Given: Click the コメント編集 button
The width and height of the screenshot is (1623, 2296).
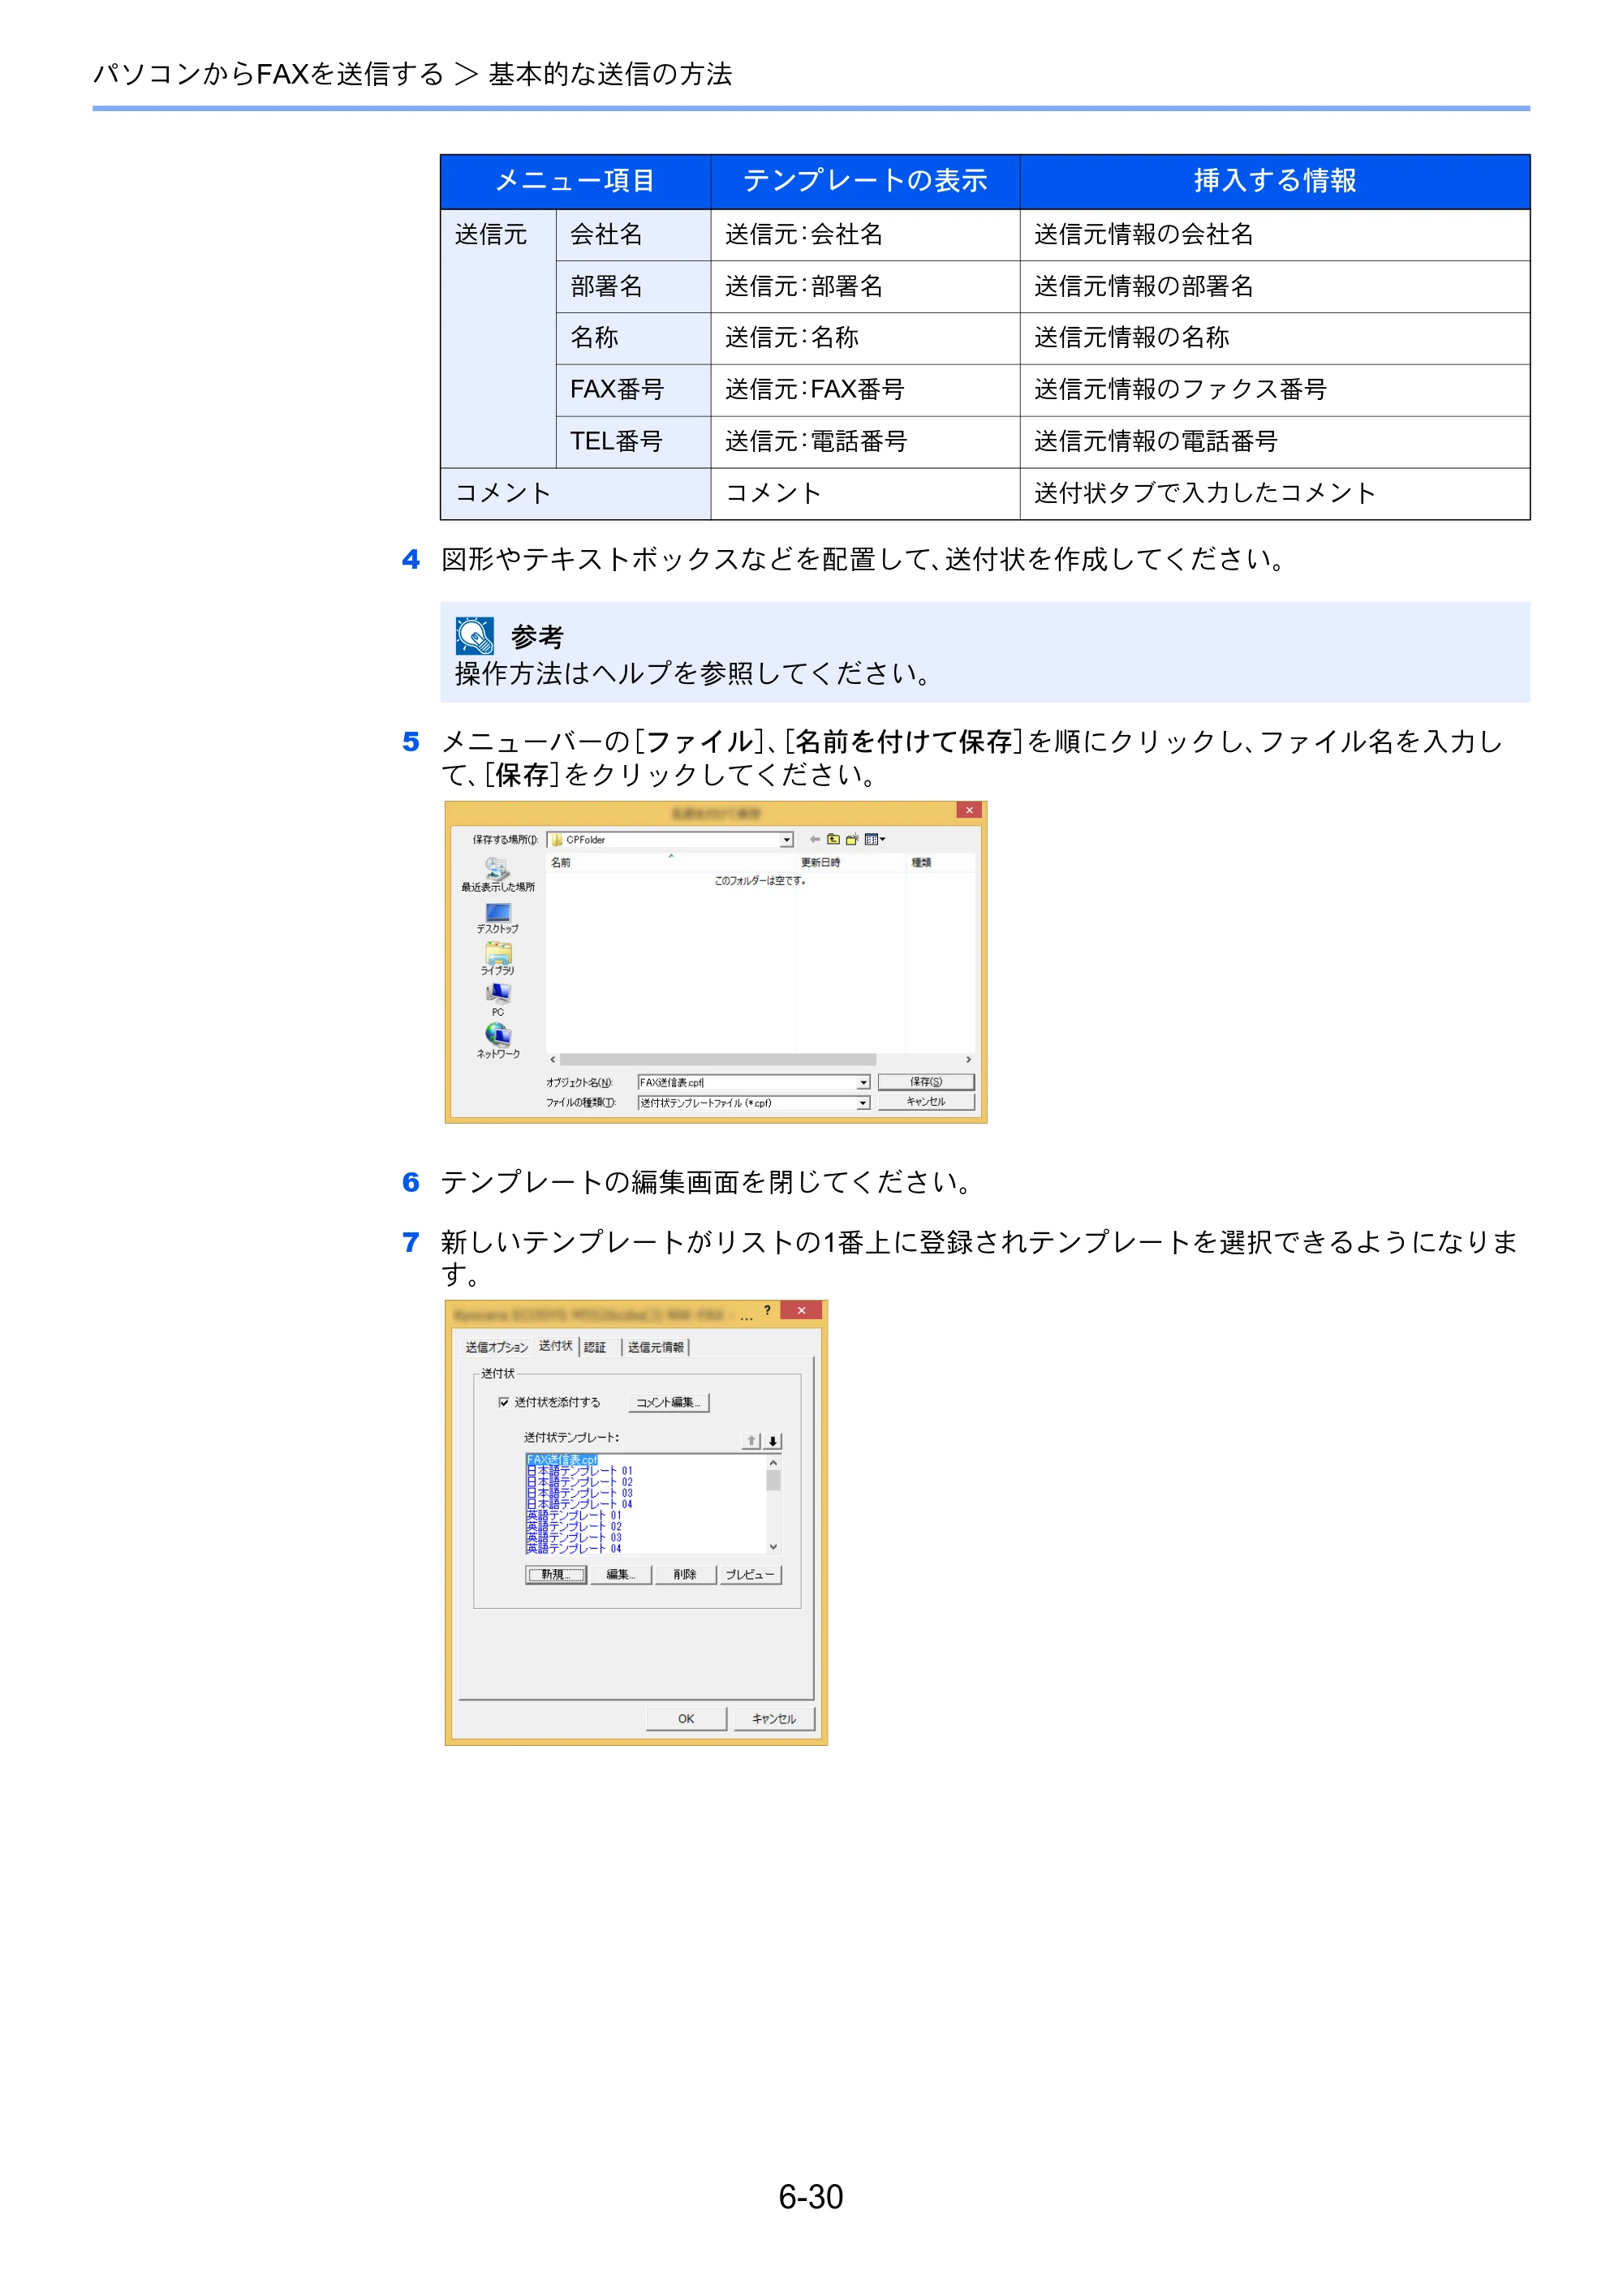Looking at the screenshot, I should (668, 1402).
